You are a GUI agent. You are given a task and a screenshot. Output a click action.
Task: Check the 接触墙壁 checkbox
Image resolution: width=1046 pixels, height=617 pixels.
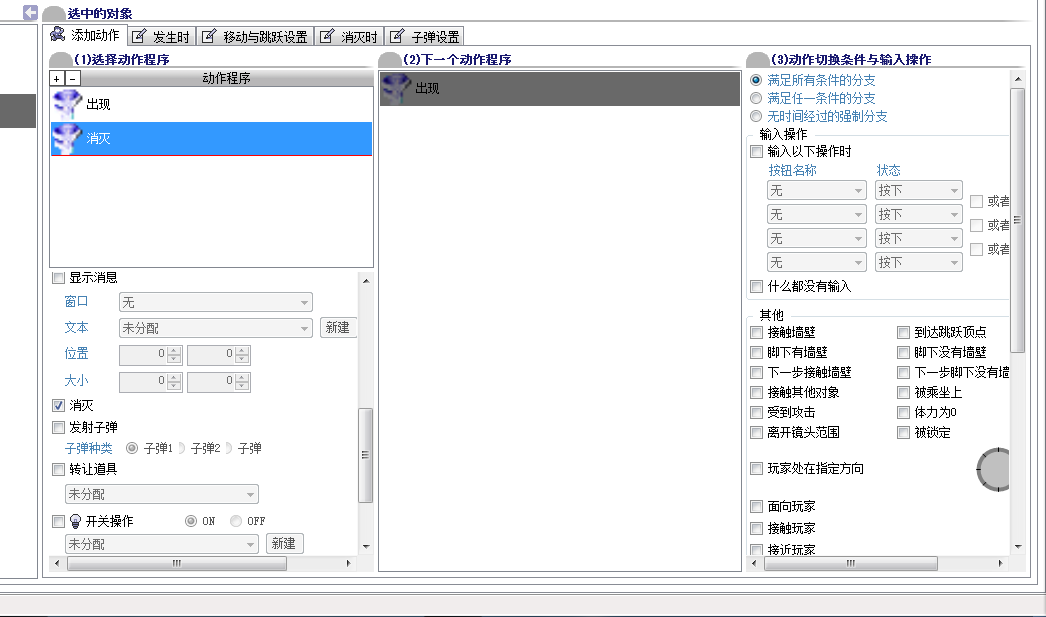(x=756, y=332)
